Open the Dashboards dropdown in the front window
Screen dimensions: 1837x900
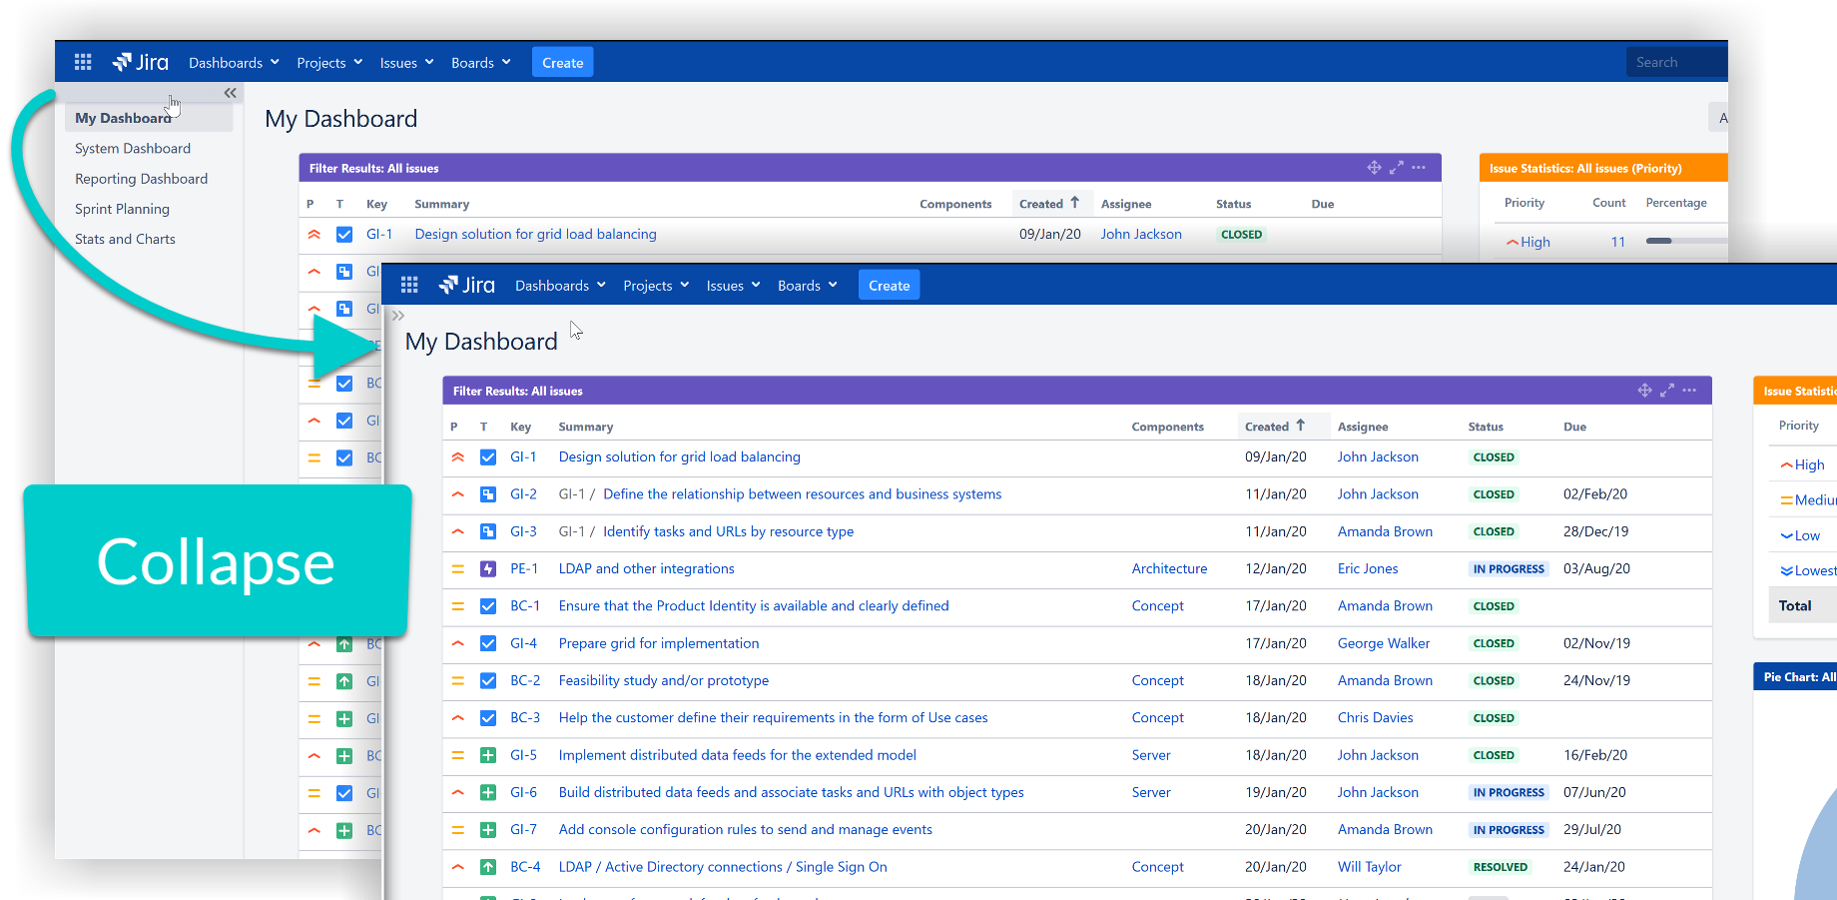(560, 285)
